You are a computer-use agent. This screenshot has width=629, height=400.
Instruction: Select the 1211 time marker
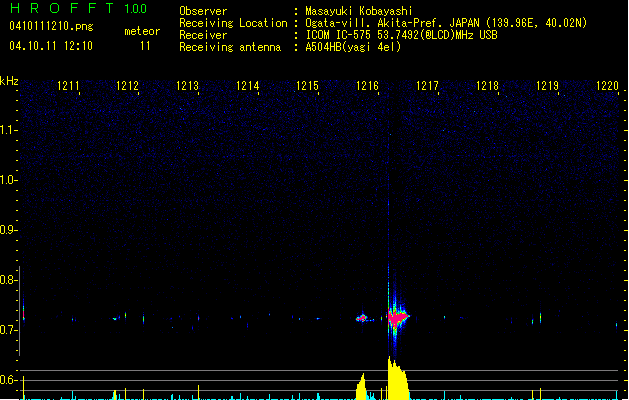click(69, 87)
